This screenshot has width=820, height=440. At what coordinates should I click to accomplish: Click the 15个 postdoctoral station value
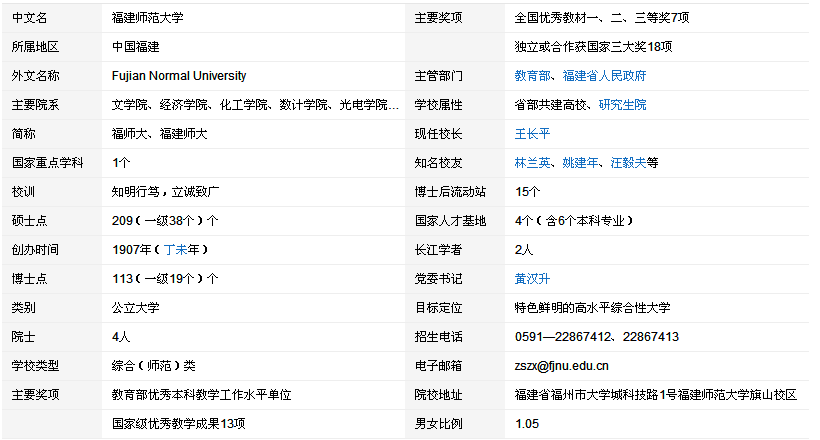(x=527, y=192)
